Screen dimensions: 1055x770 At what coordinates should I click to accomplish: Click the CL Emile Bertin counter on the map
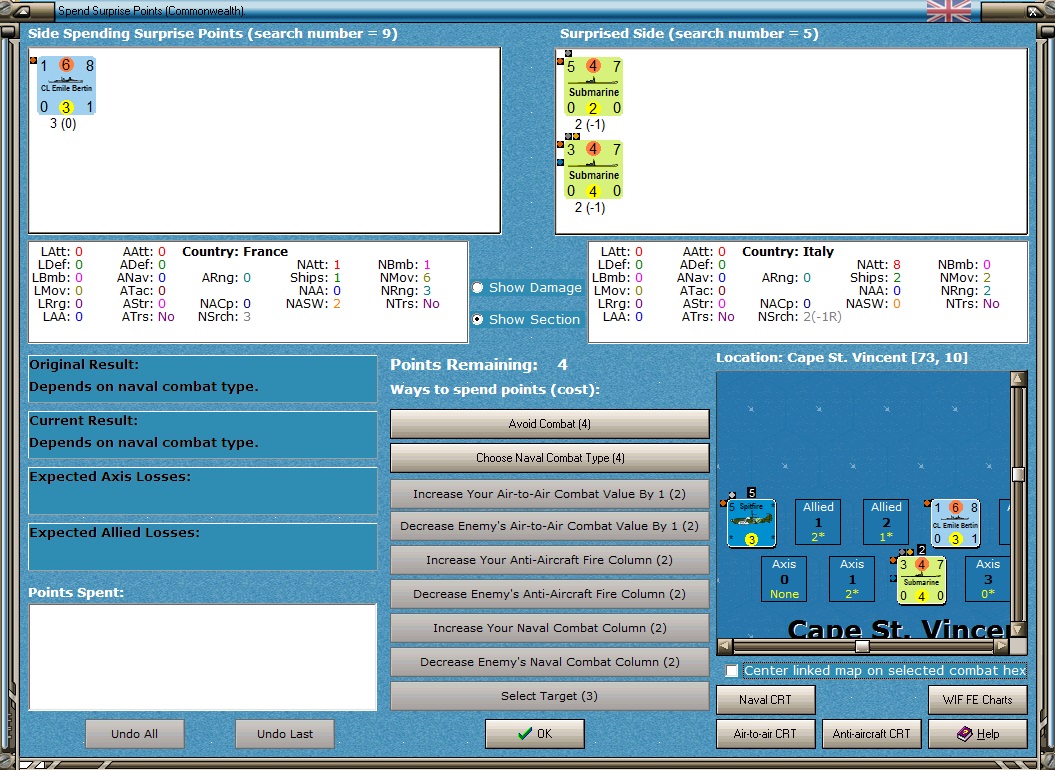click(956, 523)
